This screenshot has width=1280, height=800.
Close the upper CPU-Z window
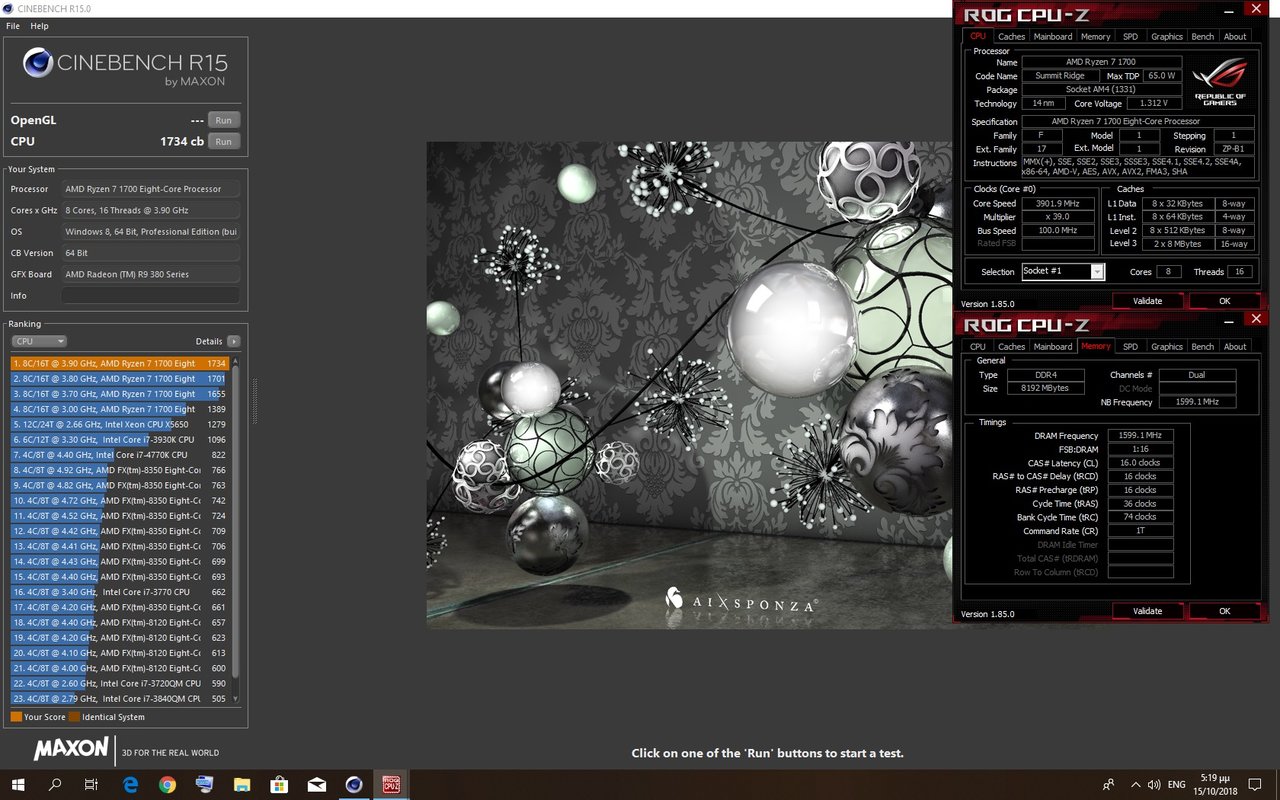(x=1256, y=9)
